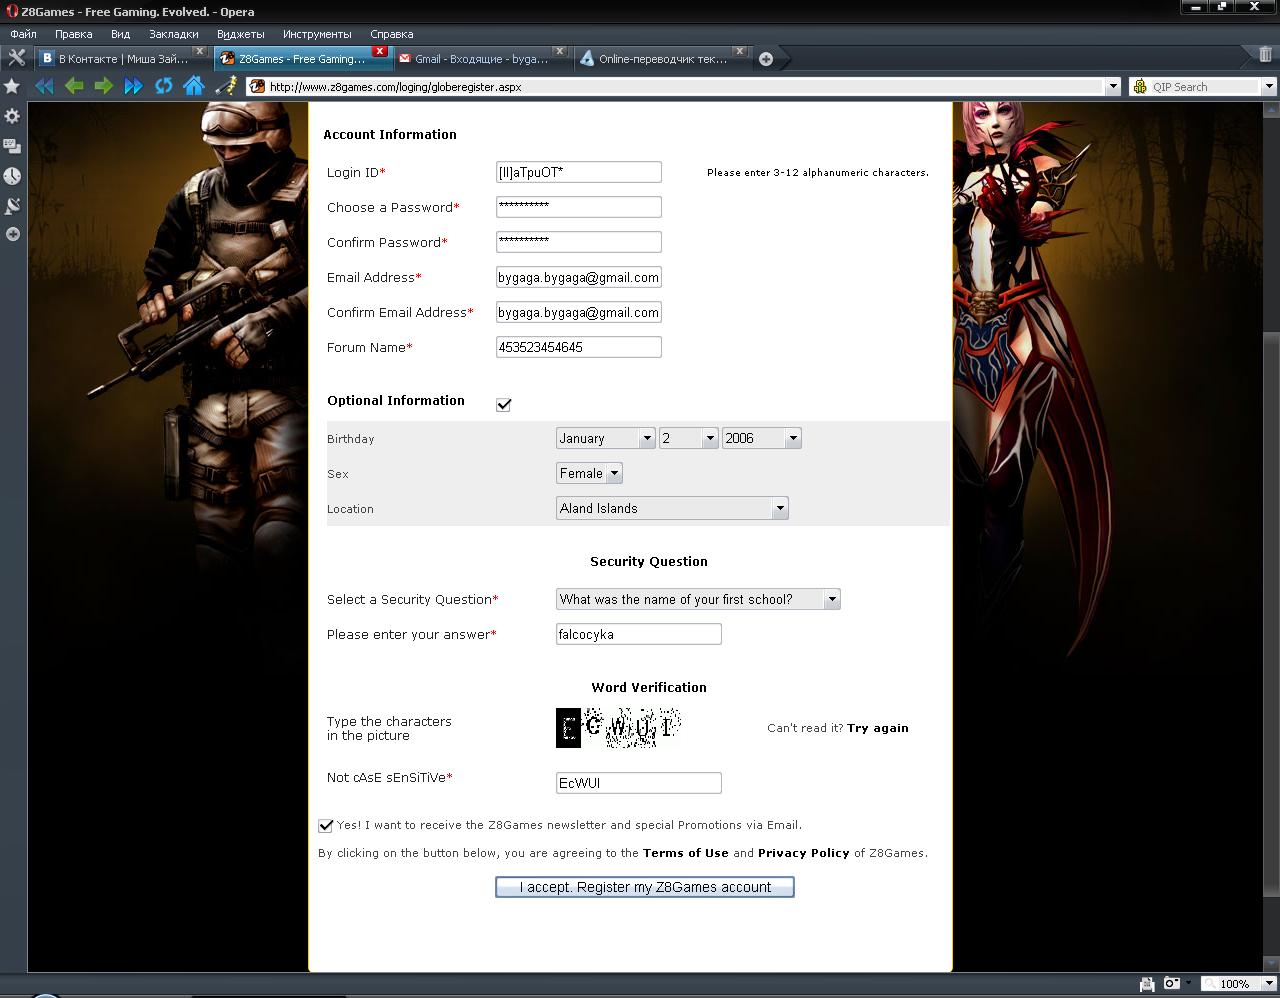Viewport: 1280px width, 998px height.
Task: Click the captcha Try again link
Action: coord(878,728)
